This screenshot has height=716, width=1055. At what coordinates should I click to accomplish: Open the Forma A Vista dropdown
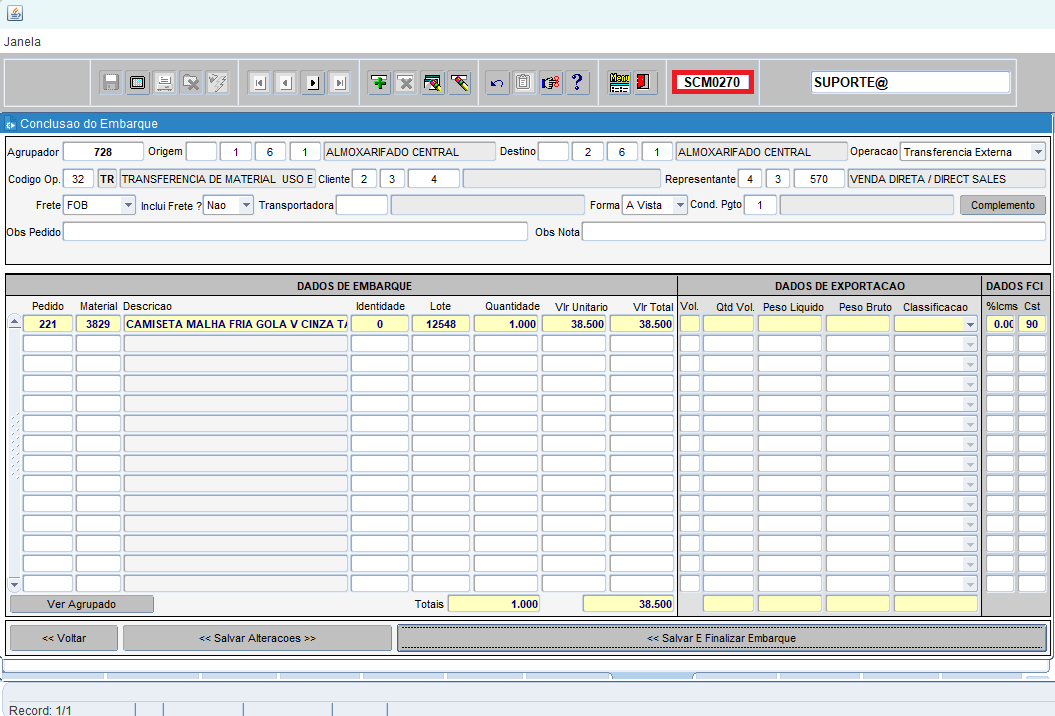tap(680, 205)
